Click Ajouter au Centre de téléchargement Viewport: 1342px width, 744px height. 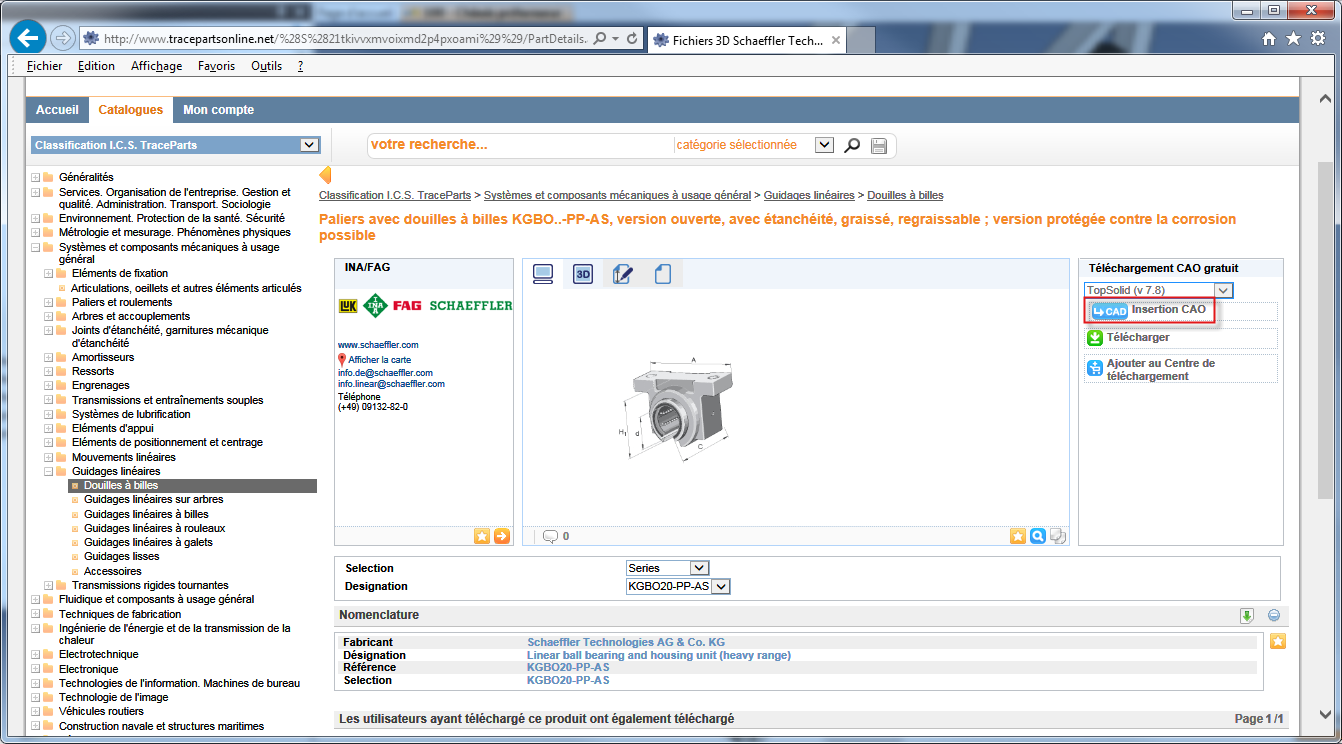(1160, 370)
